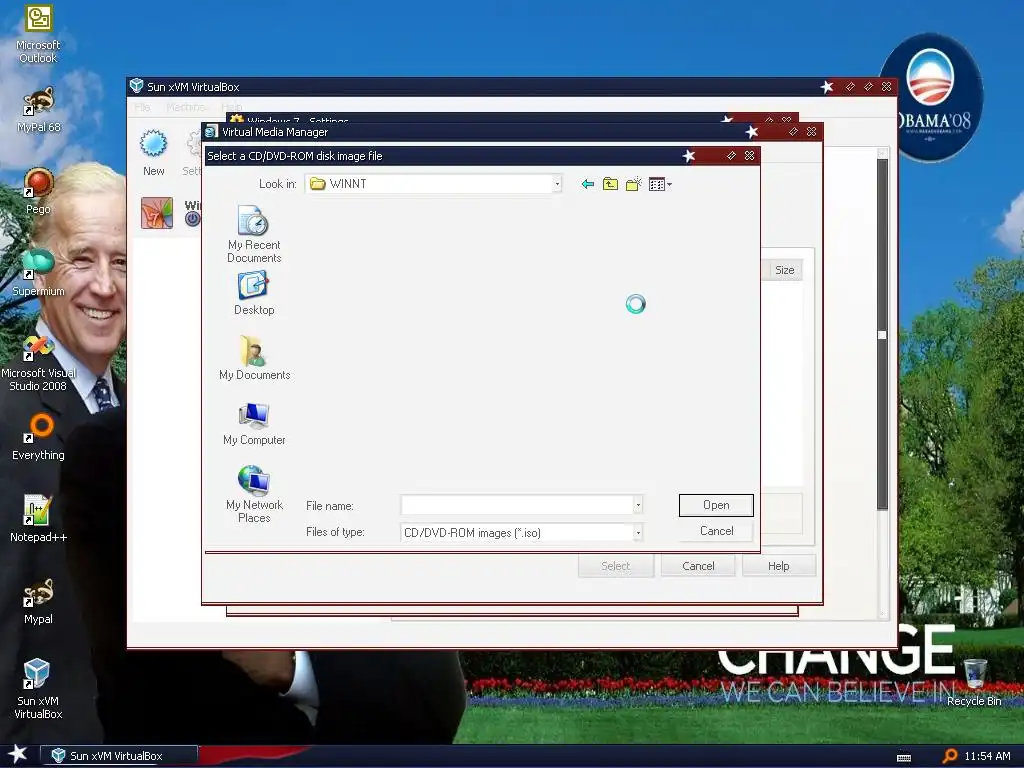1024x768 pixels.
Task: Open Everything search desktop icon
Action: point(38,437)
